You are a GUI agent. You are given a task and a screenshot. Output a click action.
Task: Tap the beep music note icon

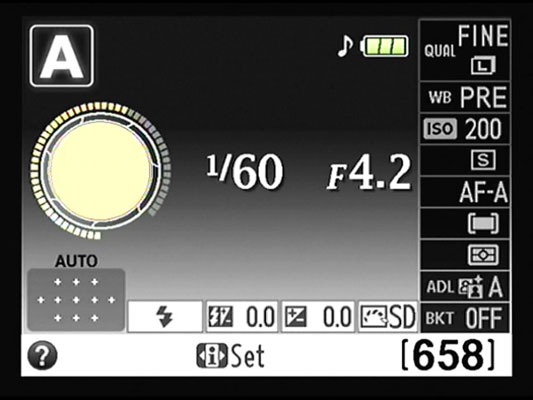point(345,46)
